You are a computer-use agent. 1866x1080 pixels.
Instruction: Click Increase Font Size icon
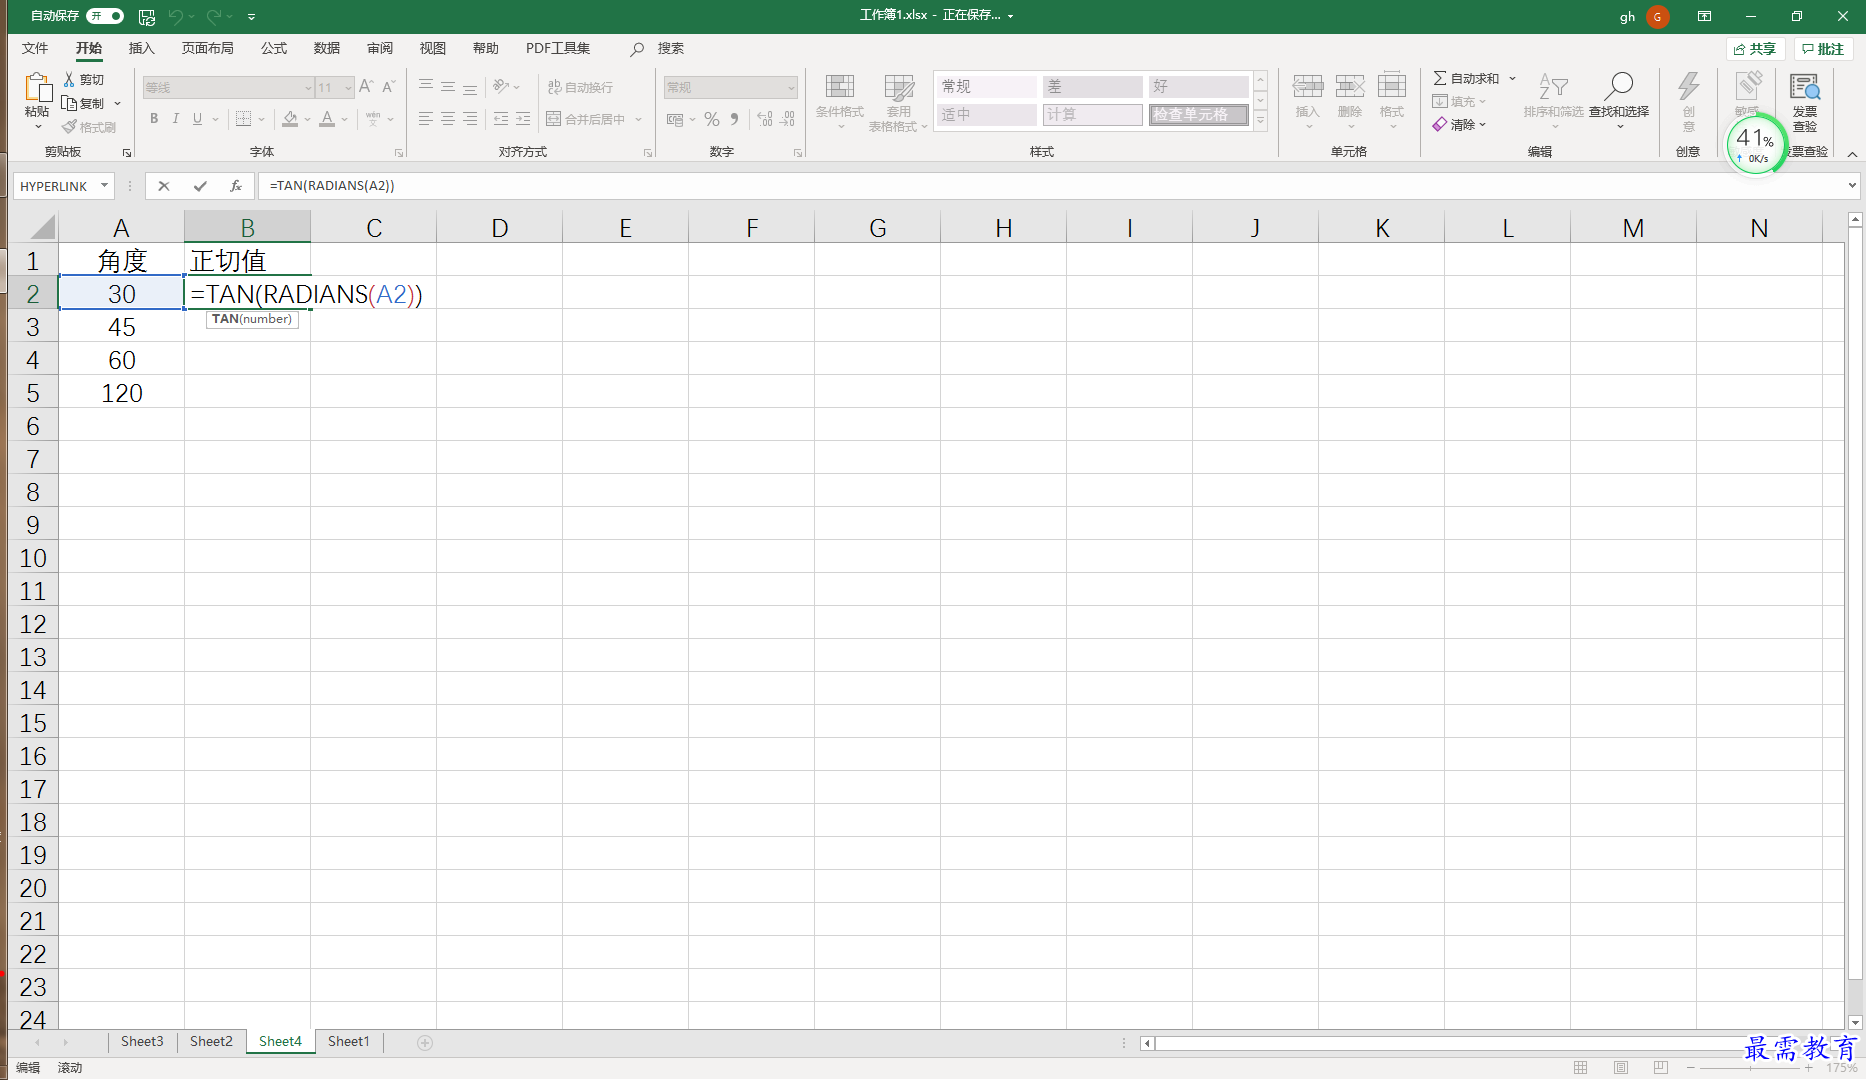click(366, 87)
